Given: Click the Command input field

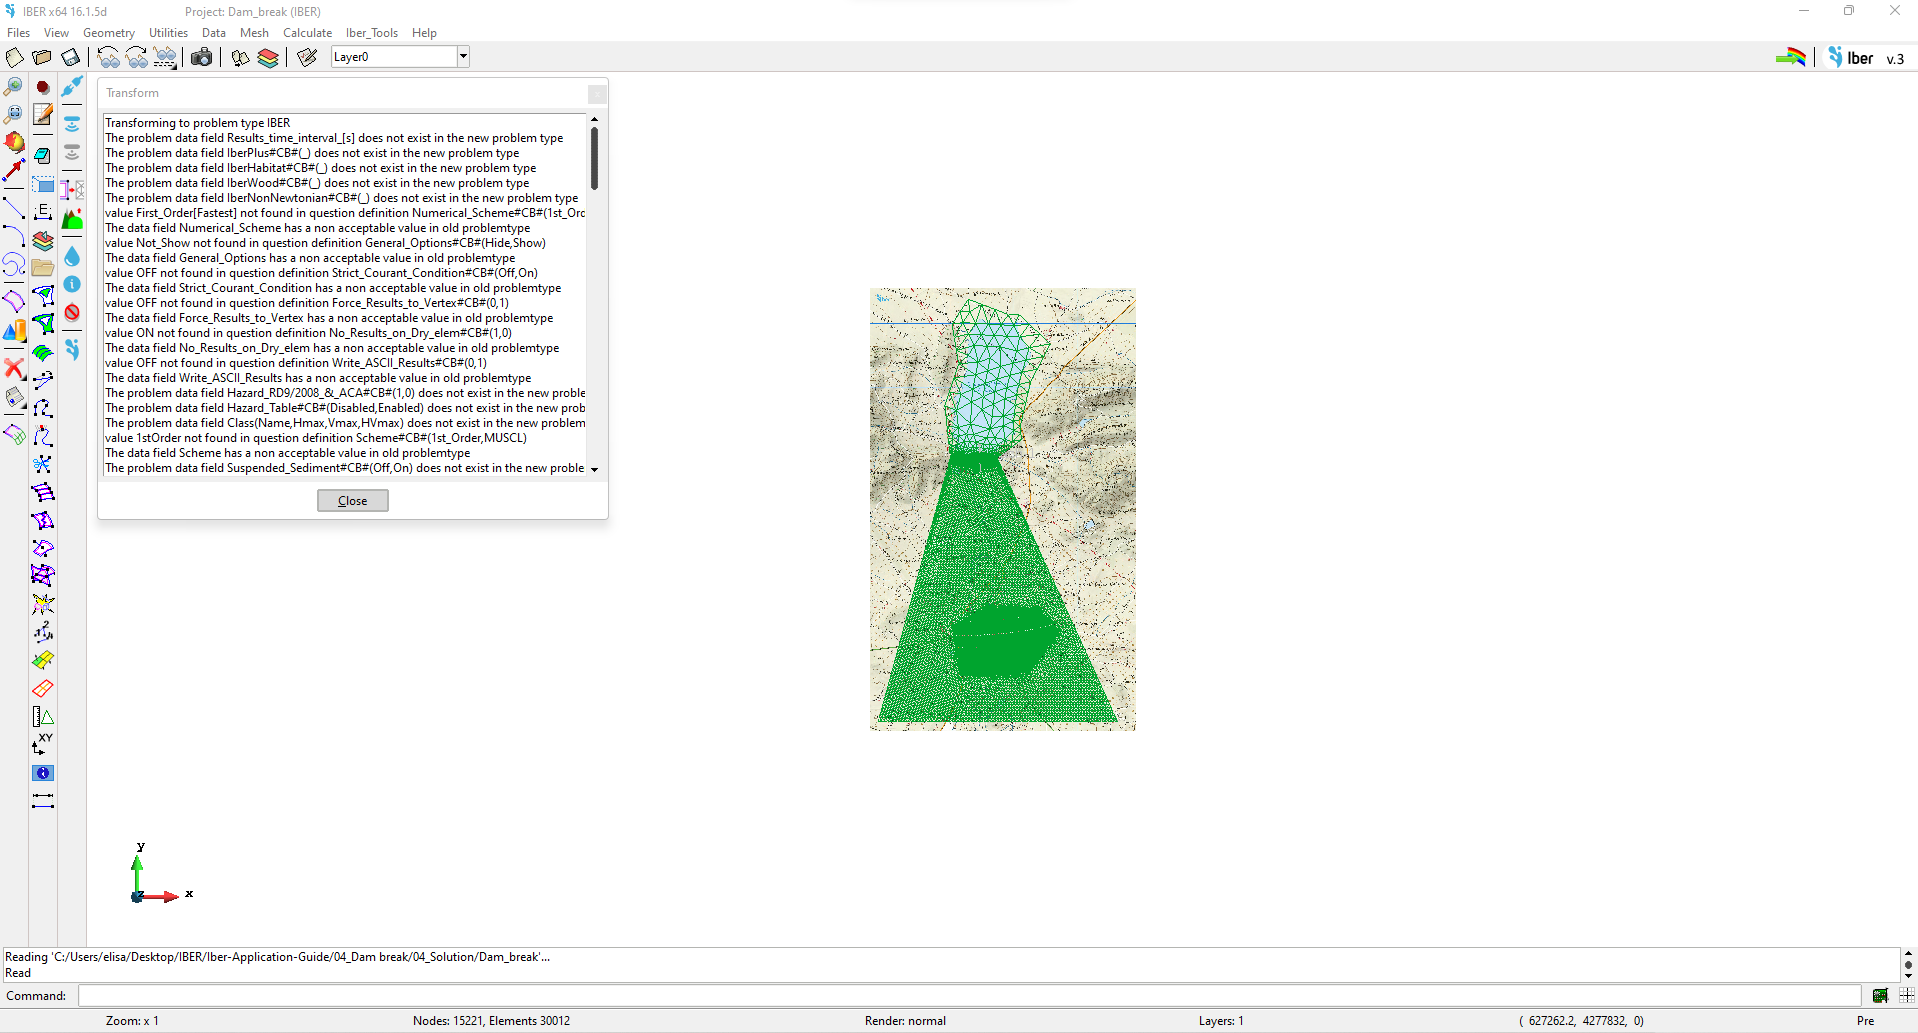Looking at the screenshot, I should (x=970, y=996).
